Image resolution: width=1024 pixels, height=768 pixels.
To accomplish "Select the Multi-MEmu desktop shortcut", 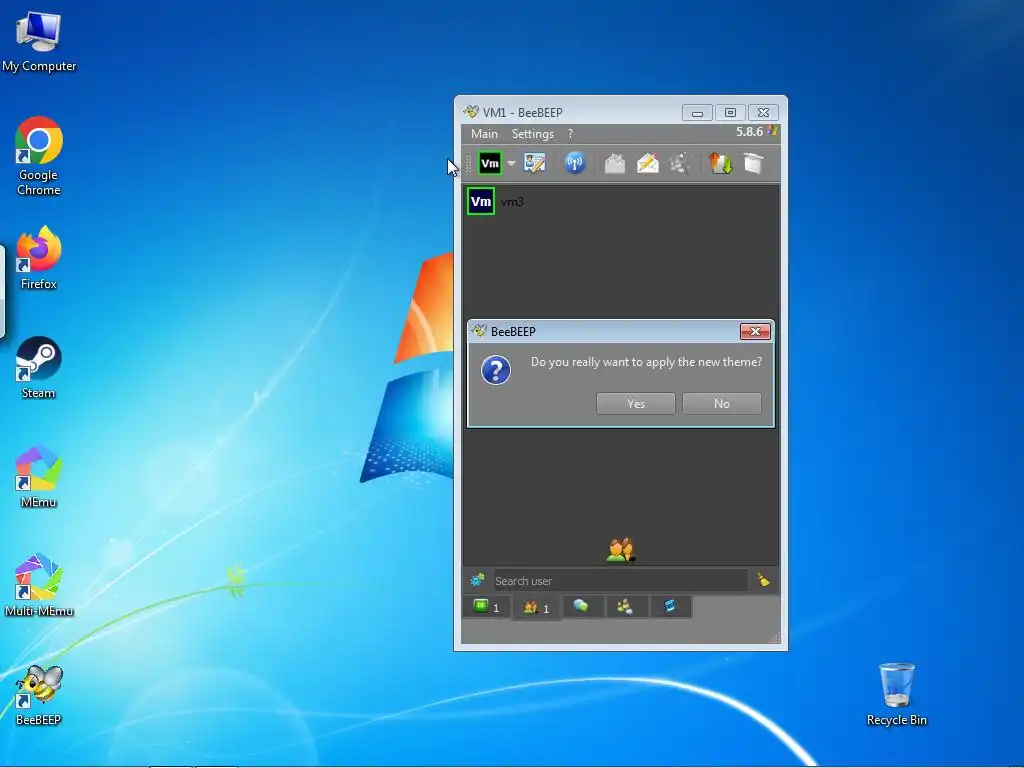I will click(39, 586).
